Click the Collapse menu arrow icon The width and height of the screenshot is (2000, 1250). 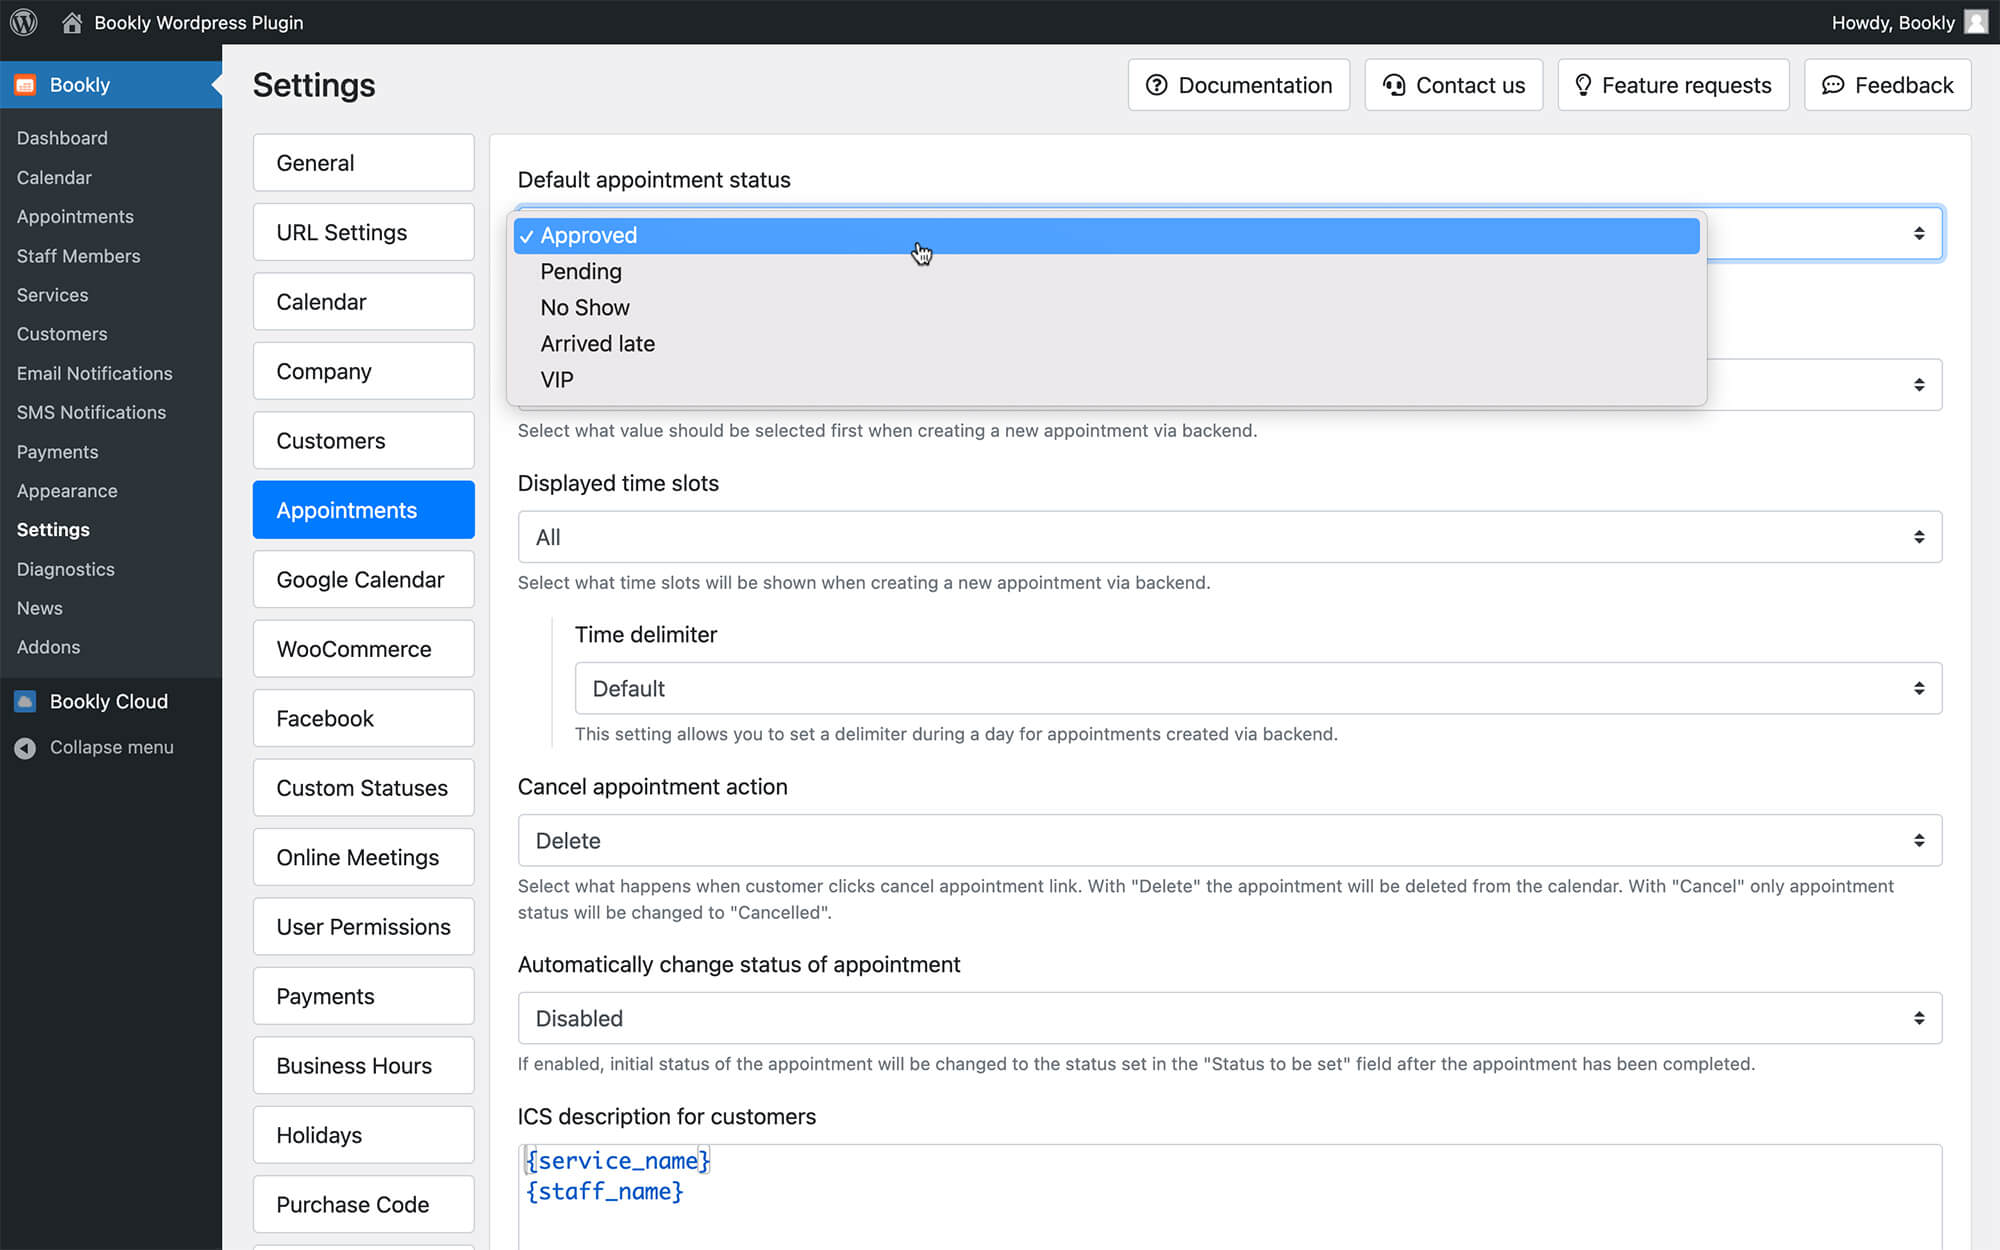pyautogui.click(x=25, y=748)
